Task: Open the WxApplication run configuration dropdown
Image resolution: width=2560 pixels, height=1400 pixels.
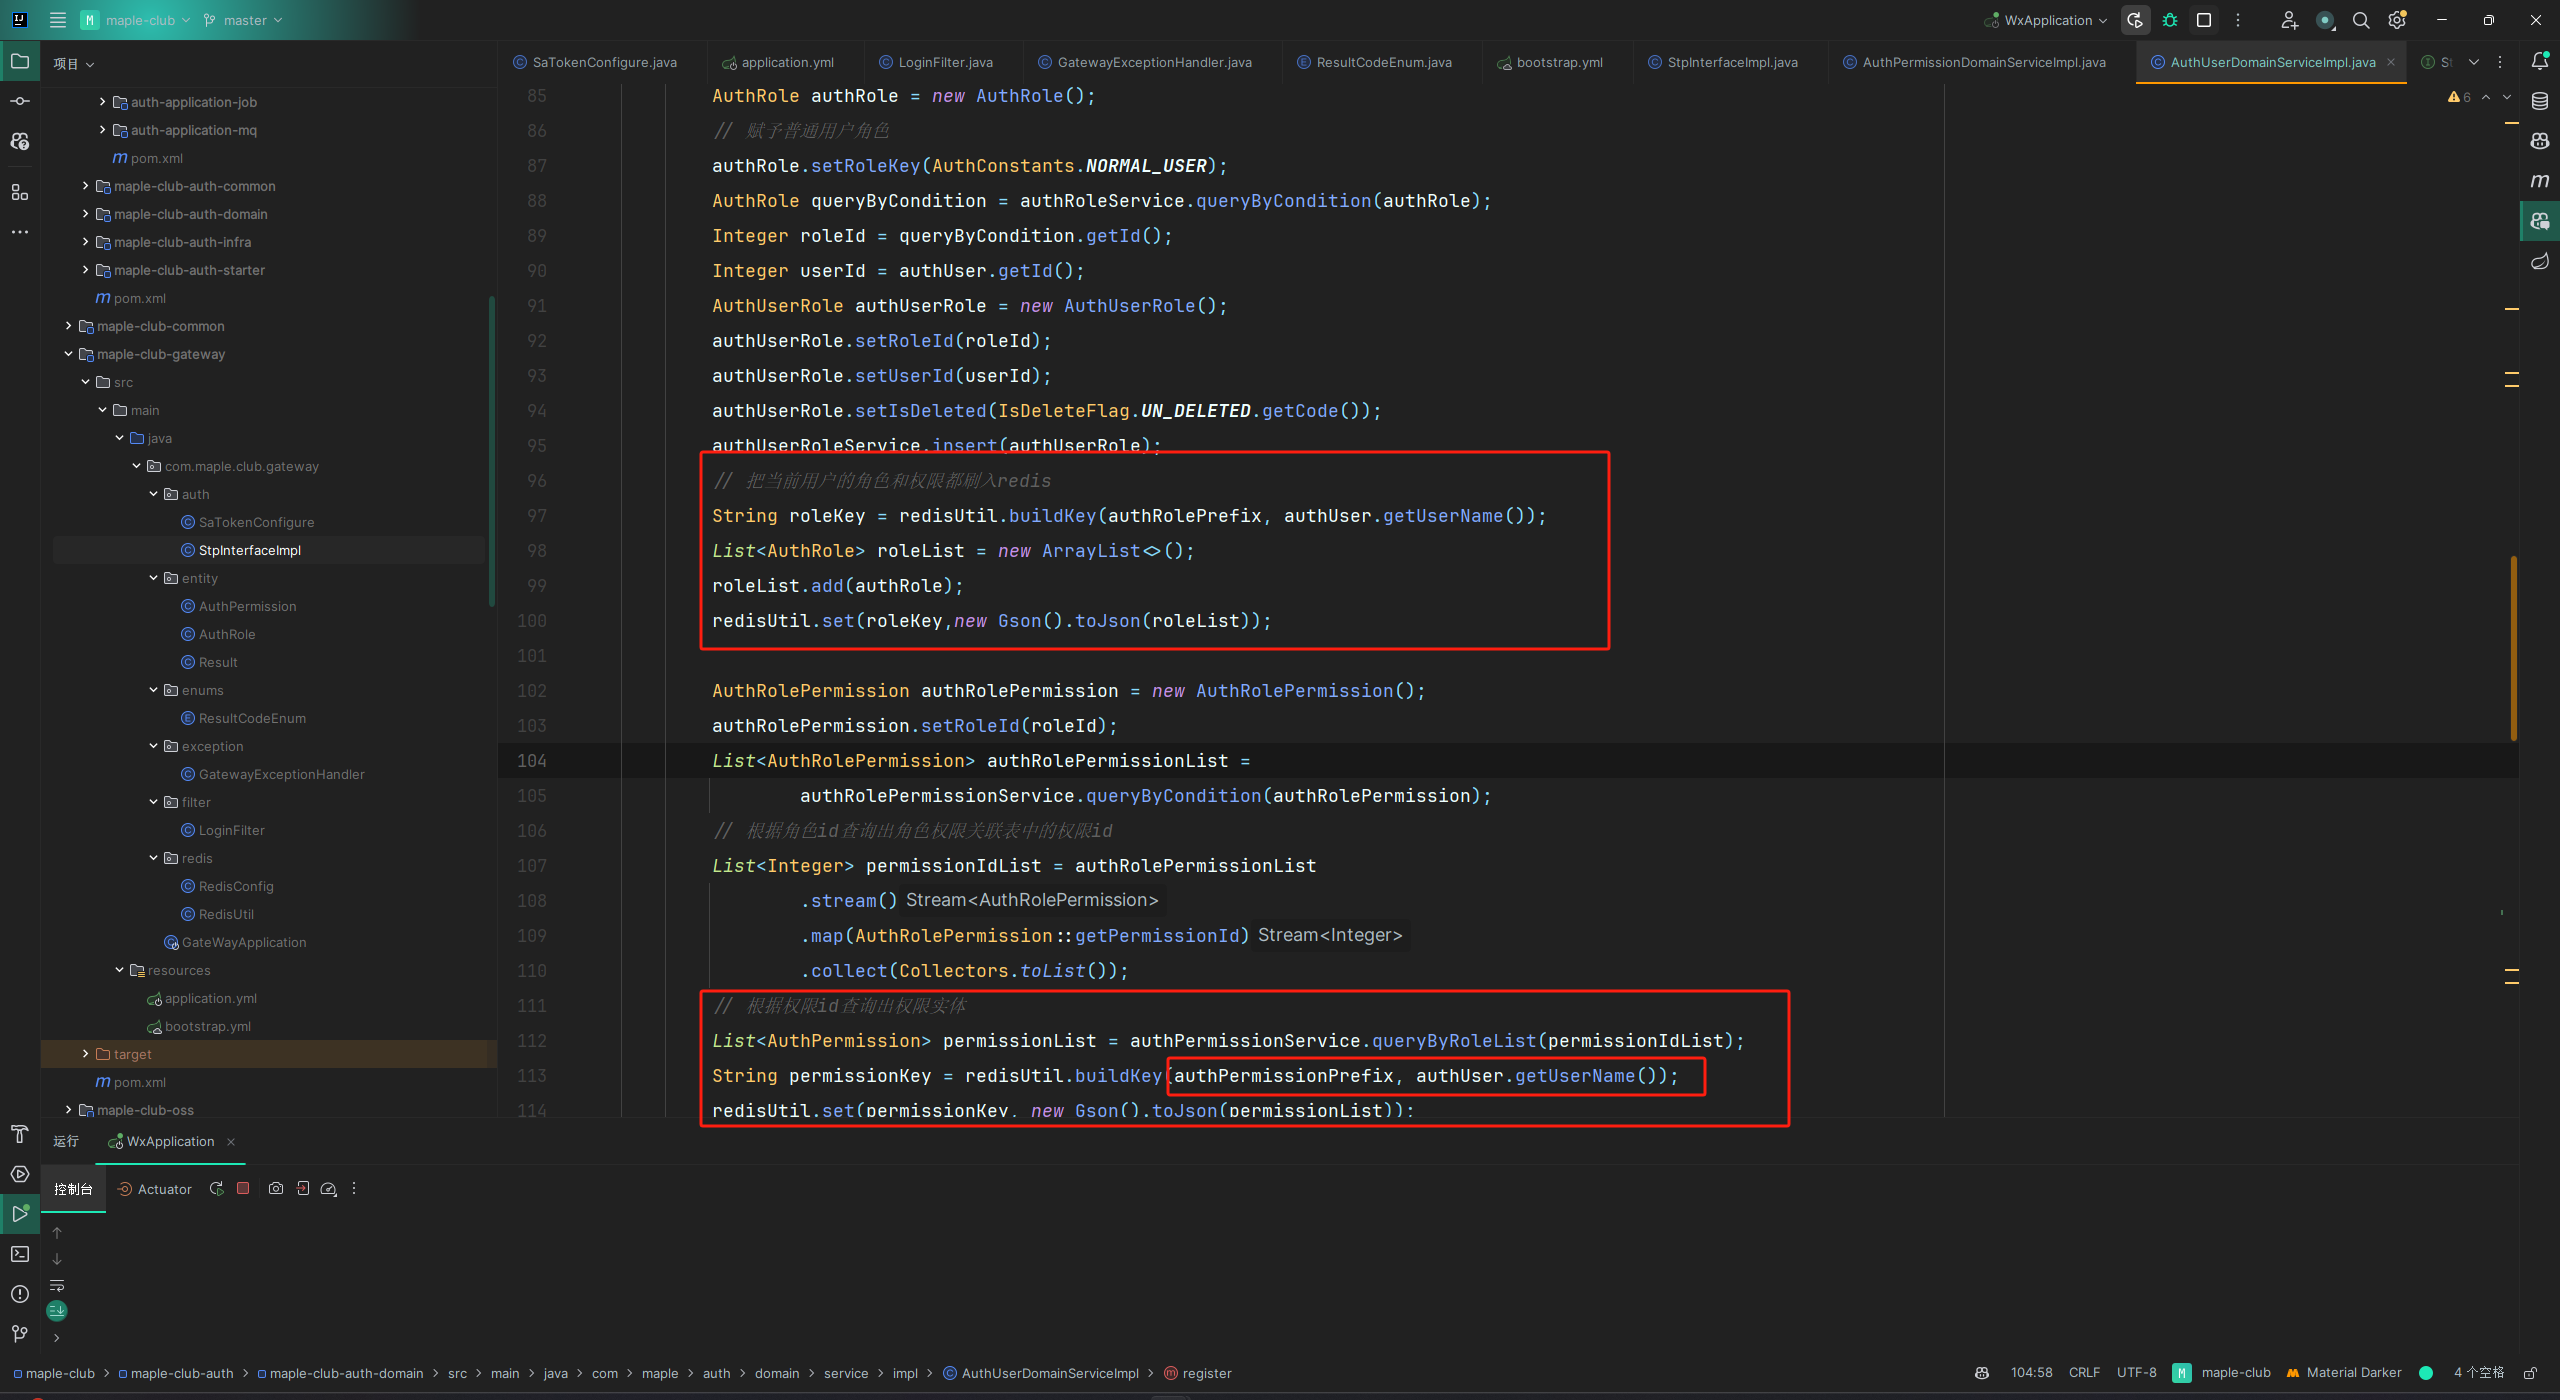Action: point(2047,20)
